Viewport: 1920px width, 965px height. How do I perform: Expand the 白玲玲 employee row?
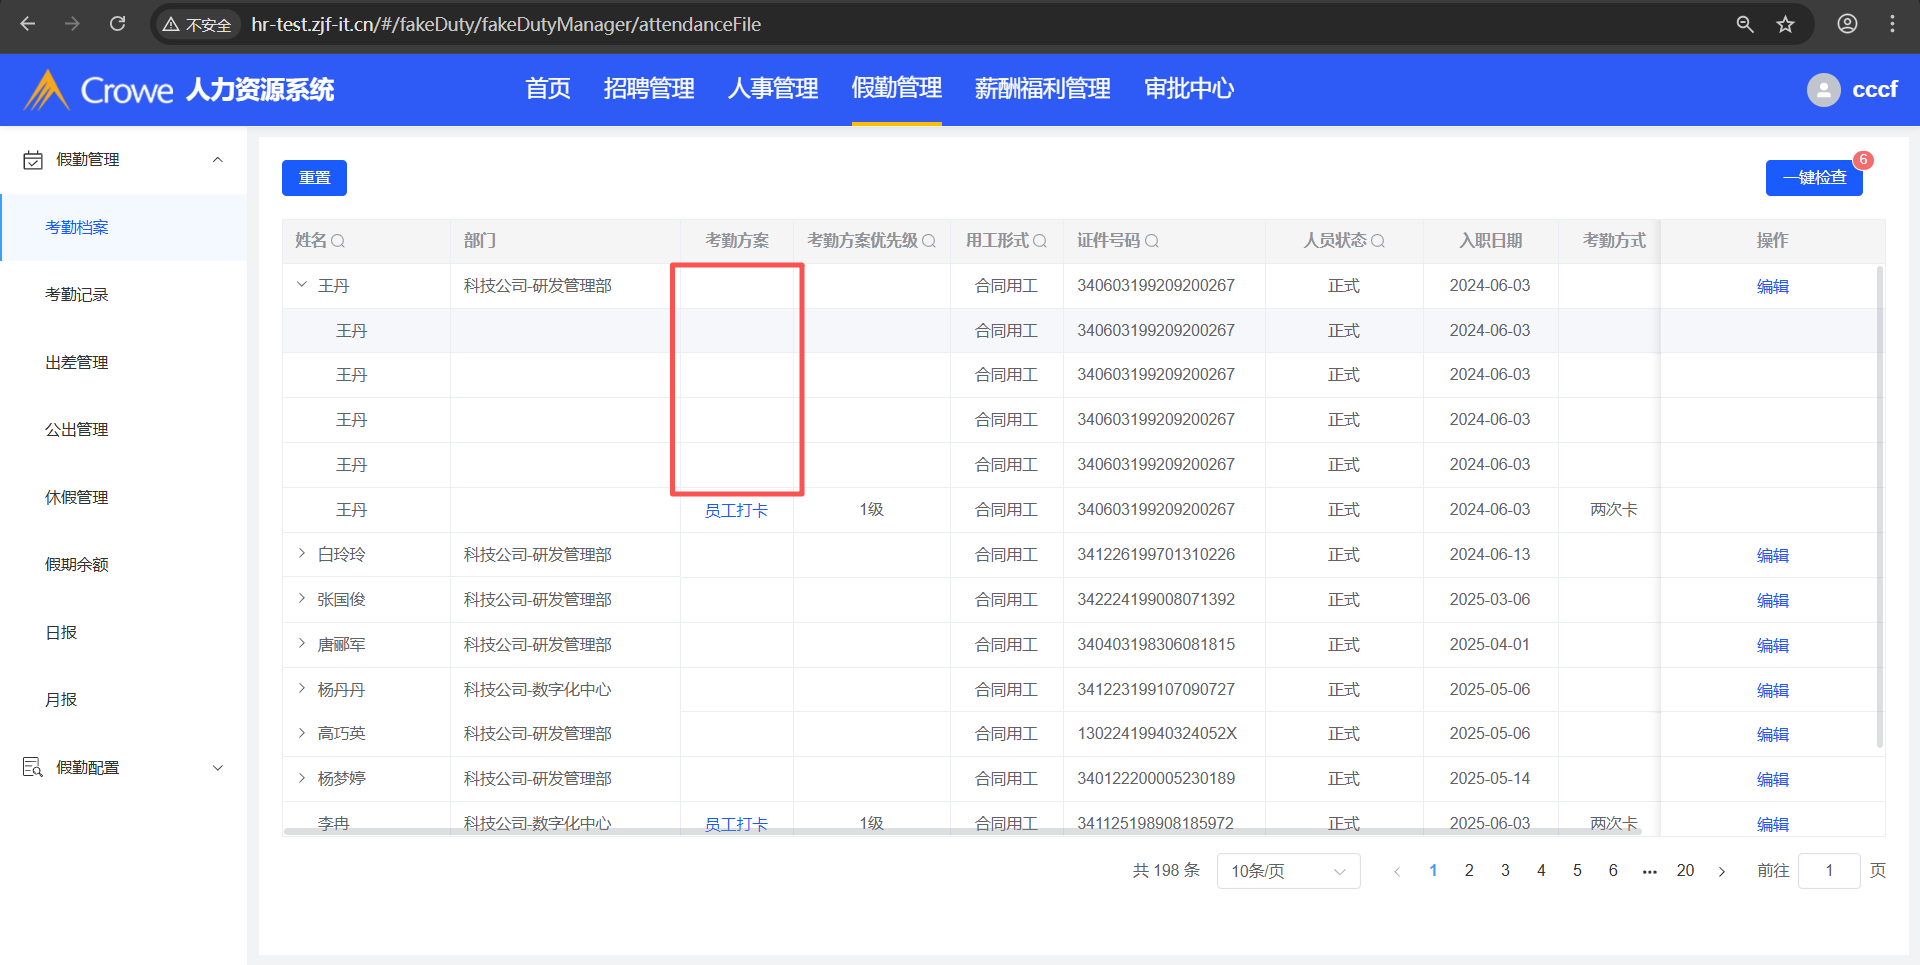(302, 554)
